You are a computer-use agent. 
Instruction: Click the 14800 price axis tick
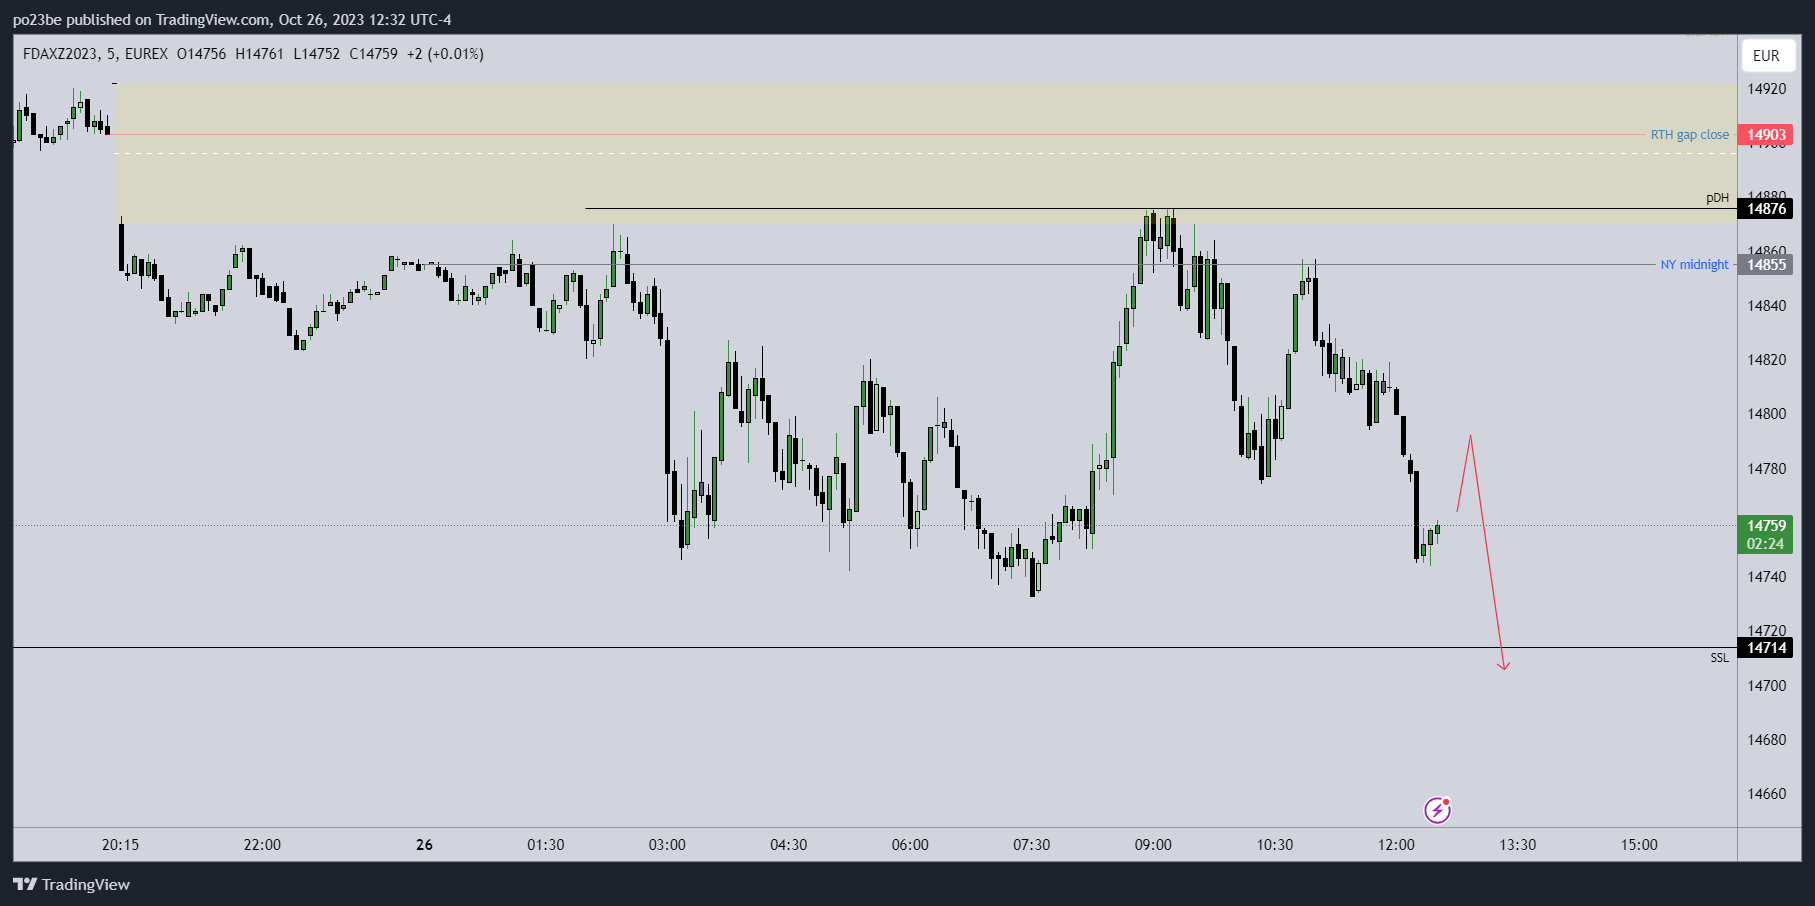pyautogui.click(x=1766, y=414)
